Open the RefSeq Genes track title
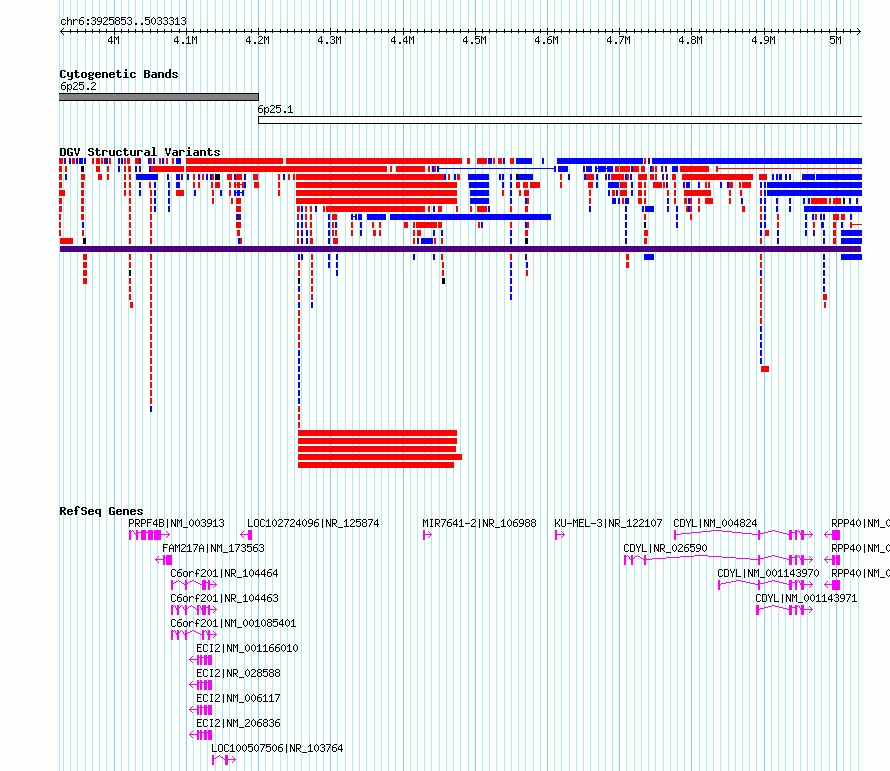This screenshot has width=890, height=771. (x=101, y=511)
